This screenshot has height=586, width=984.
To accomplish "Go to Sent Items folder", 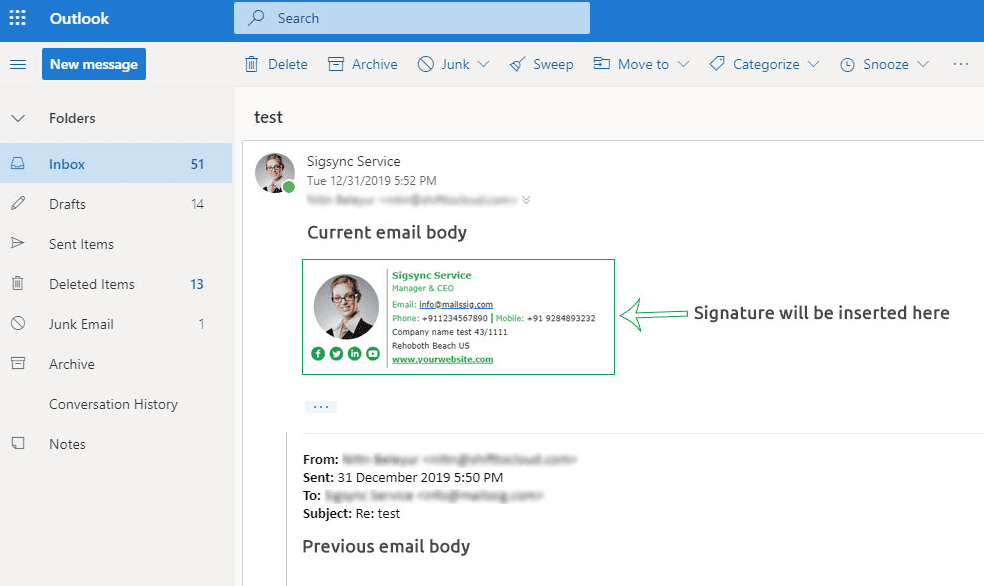I will pos(81,244).
